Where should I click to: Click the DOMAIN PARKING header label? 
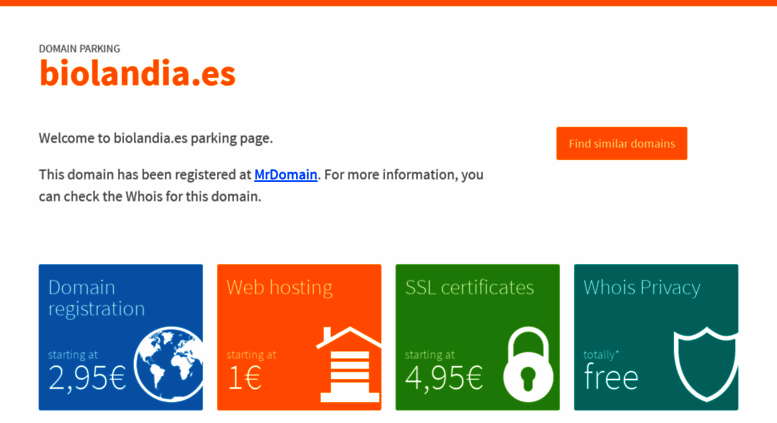point(79,49)
